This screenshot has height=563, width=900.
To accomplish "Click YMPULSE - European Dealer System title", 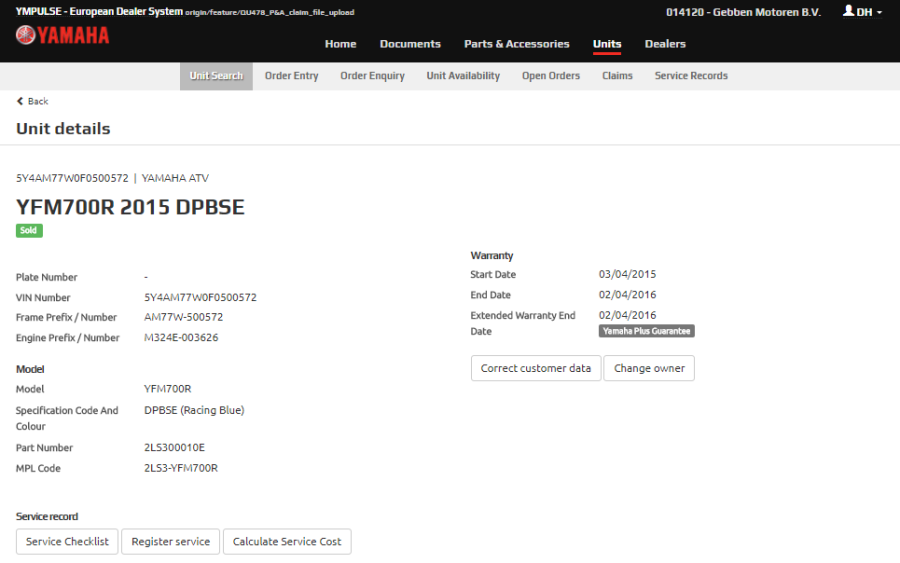I will click(x=99, y=11).
